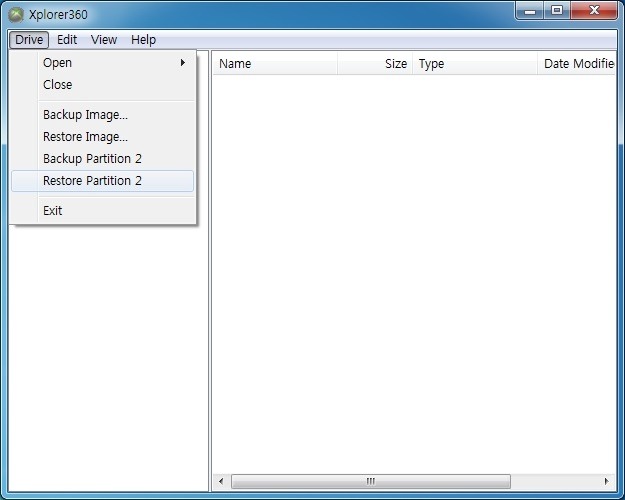Click the Xplorer360 app icon in title bar

click(16, 15)
